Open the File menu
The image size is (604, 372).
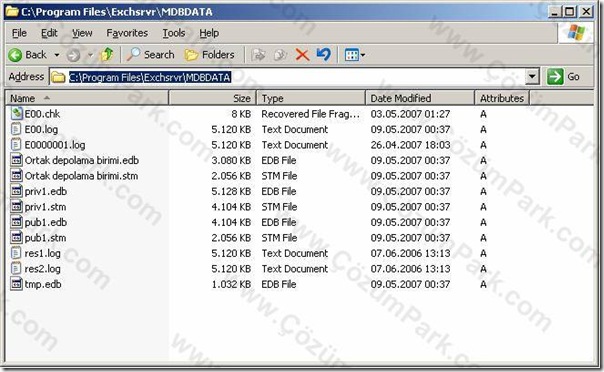tap(19, 34)
